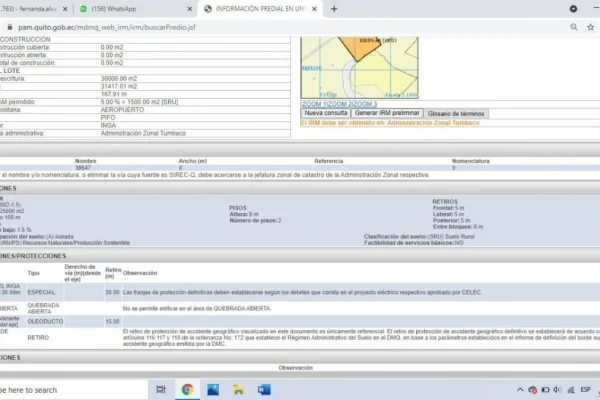Click the Nueva consulta button
This screenshot has width=600, height=400.
click(326, 113)
